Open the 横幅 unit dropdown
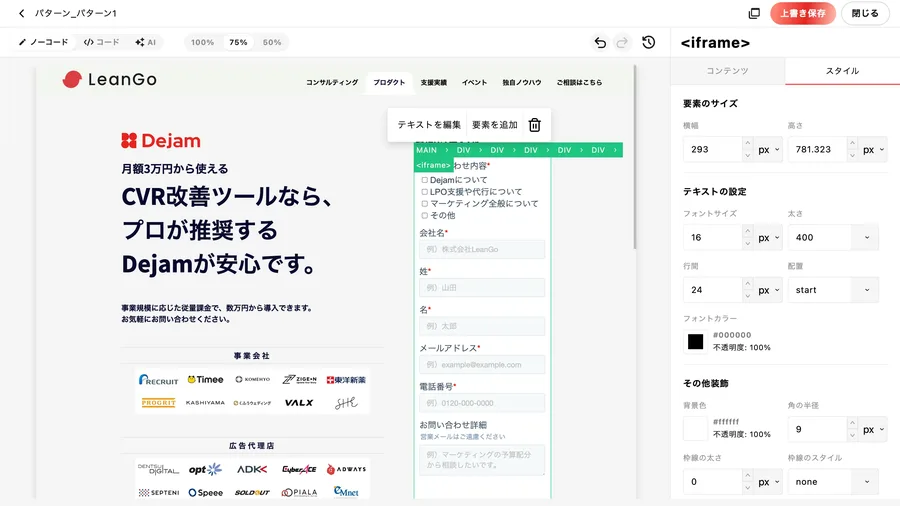The image size is (900, 506). click(769, 150)
